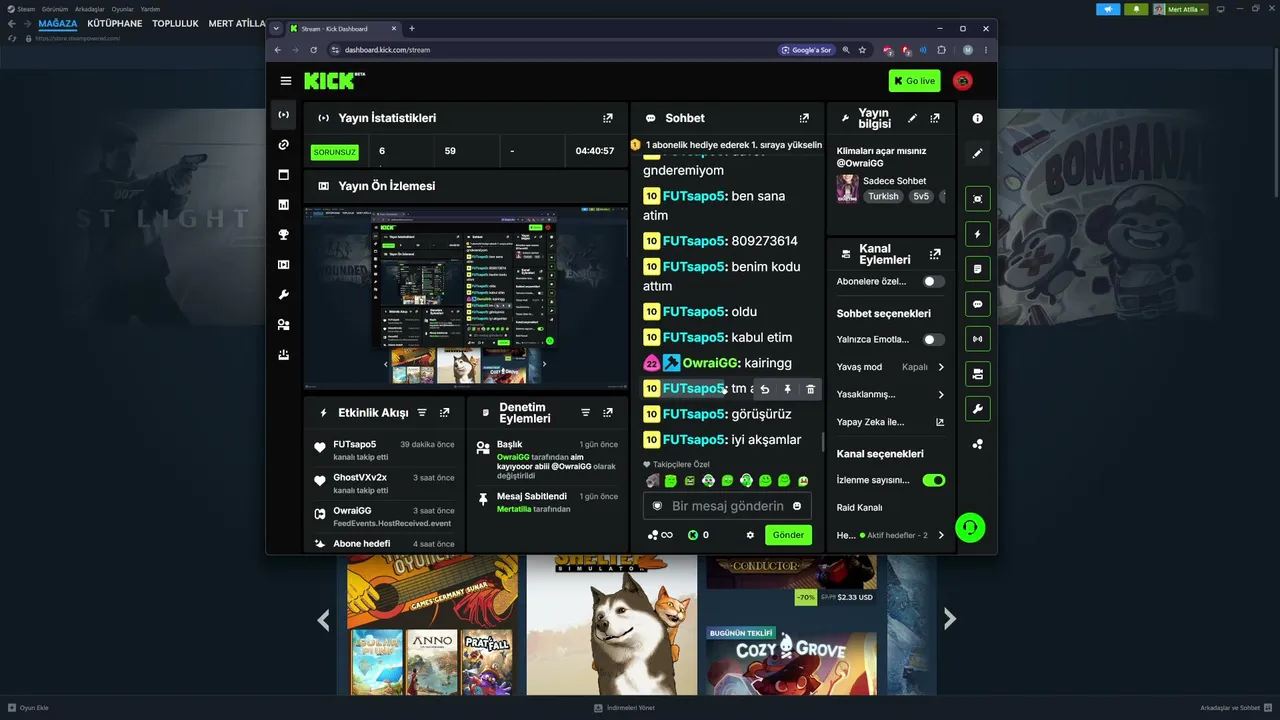Open the trophy achievements sidebar icon
Screen dimensions: 1280x720
coord(284,235)
